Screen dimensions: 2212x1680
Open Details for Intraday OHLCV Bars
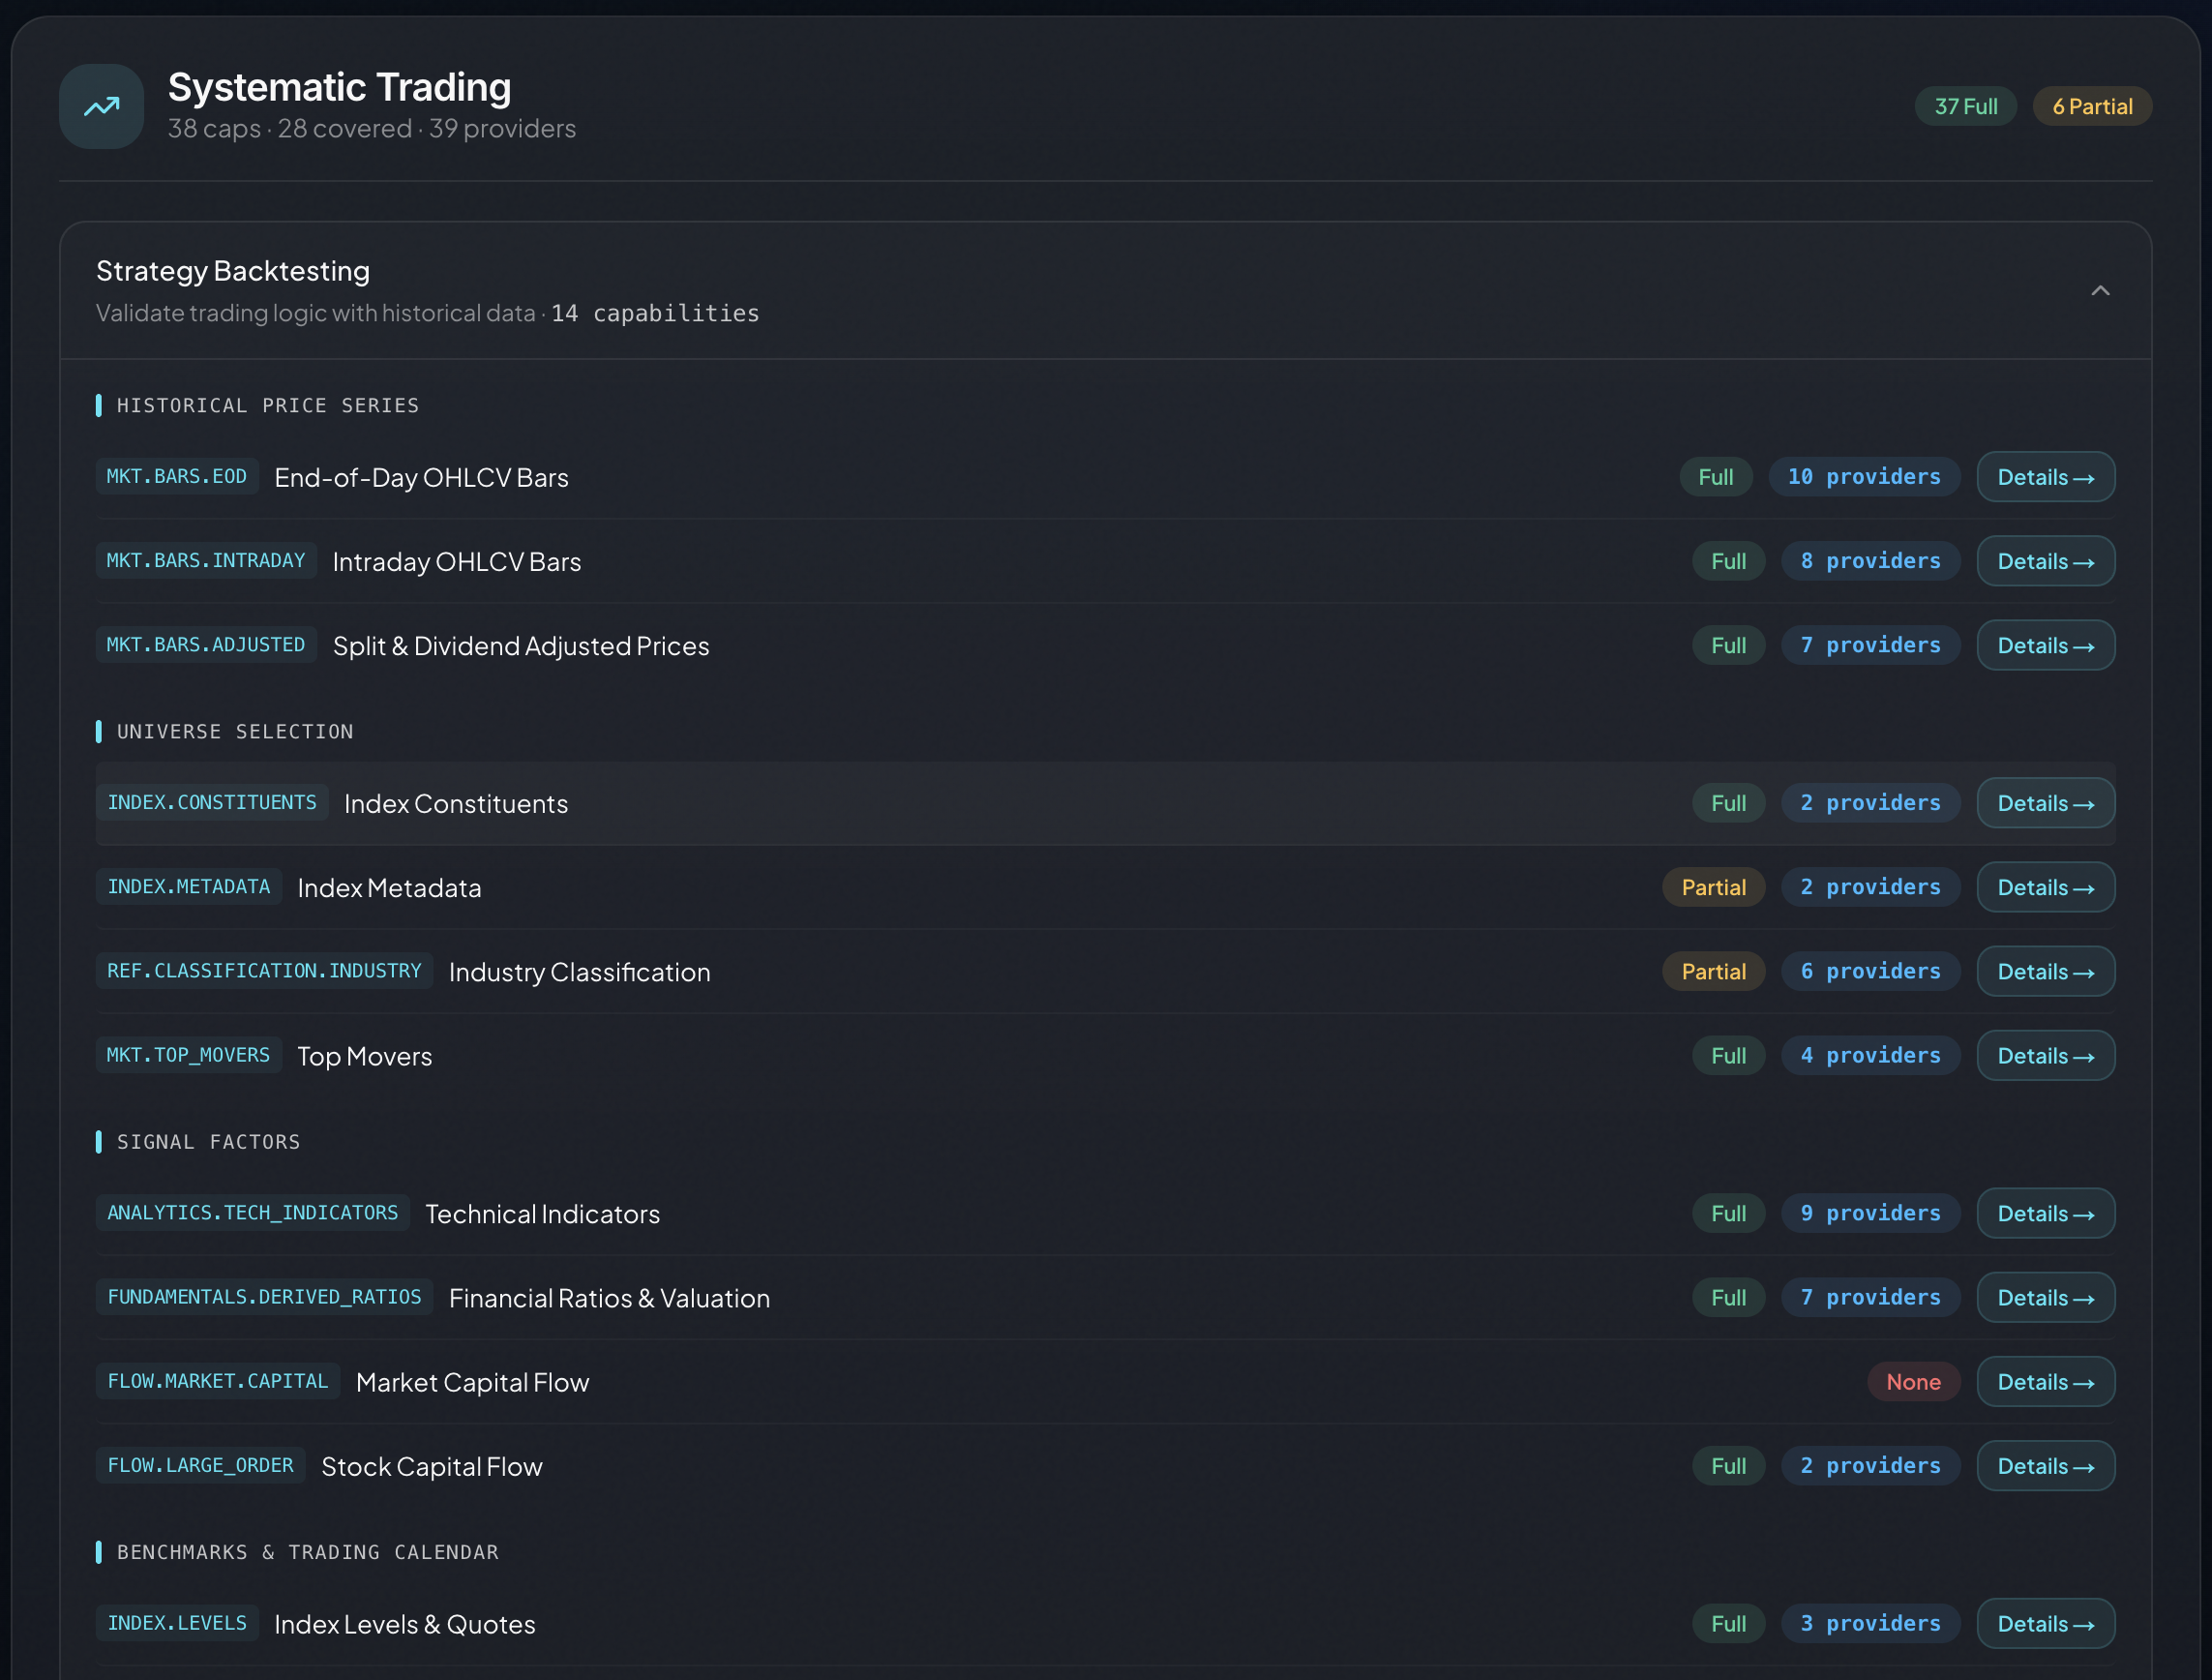[x=2044, y=561]
